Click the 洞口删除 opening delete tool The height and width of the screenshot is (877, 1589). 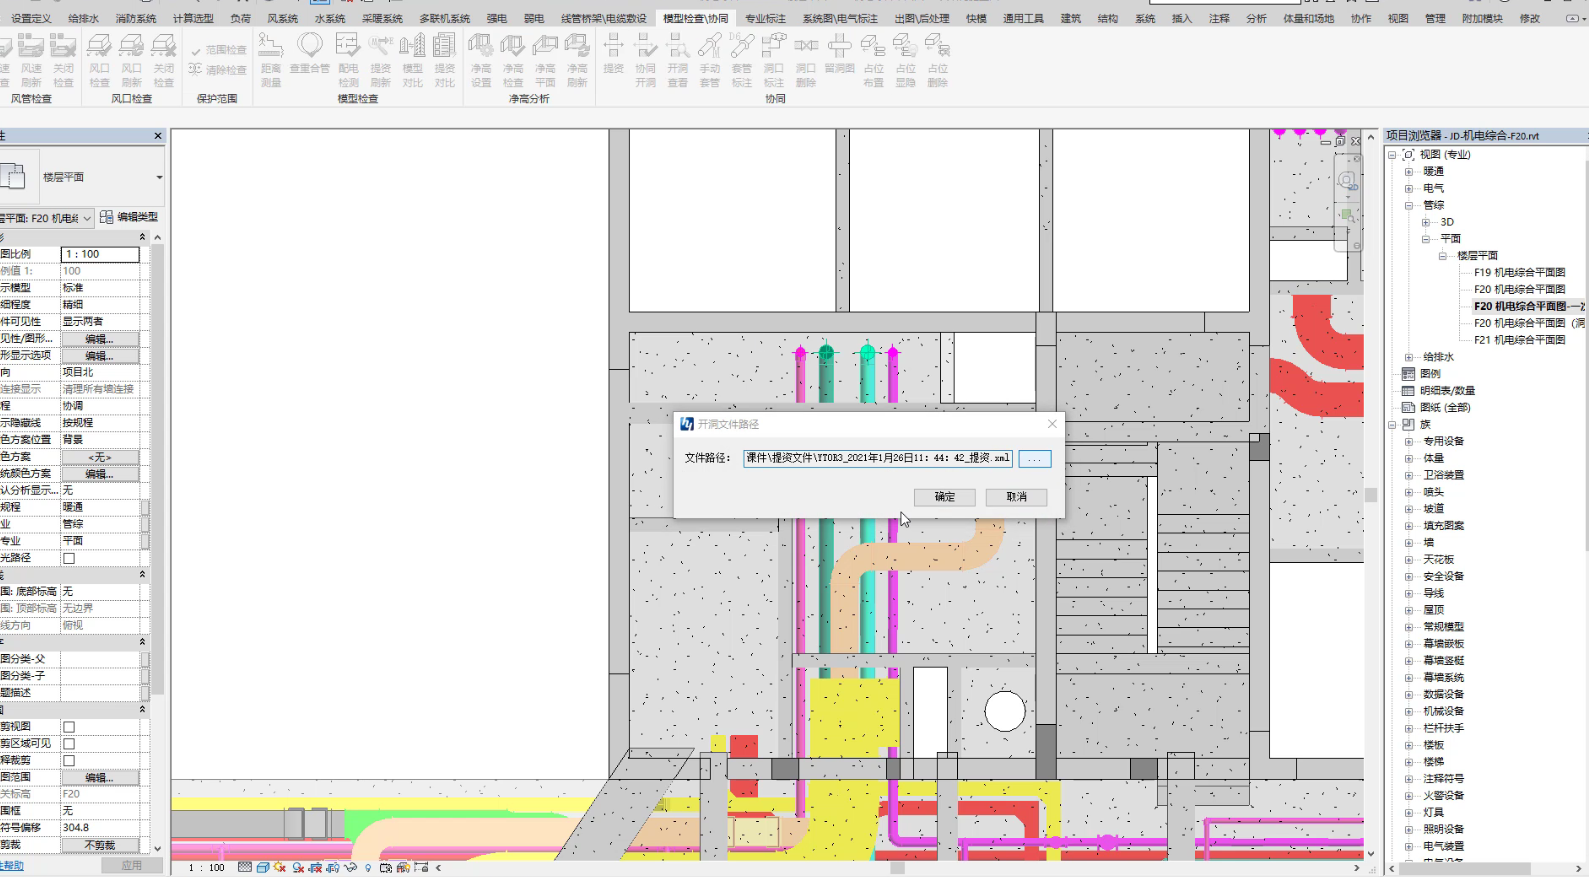[x=805, y=60]
